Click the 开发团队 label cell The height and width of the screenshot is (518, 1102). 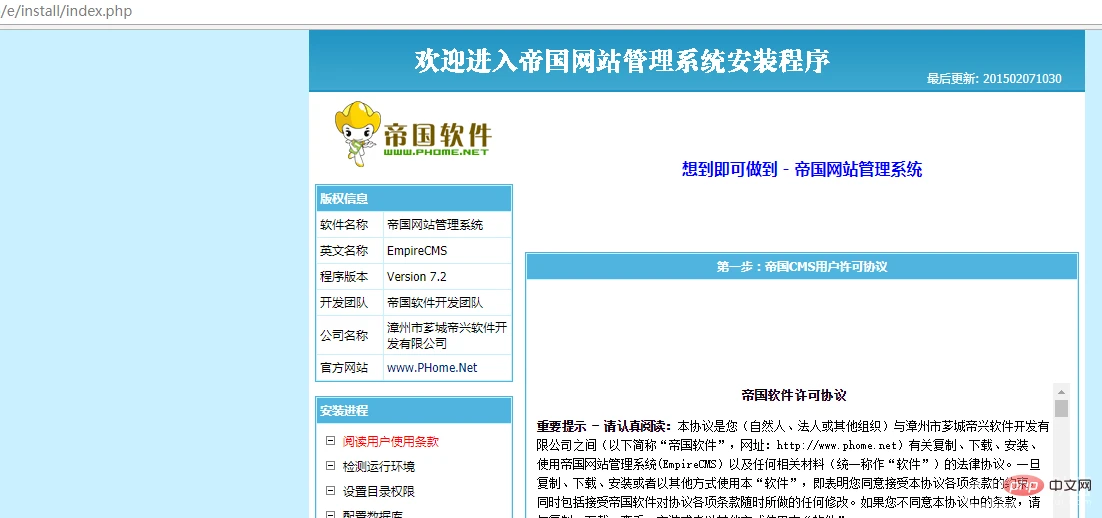[350, 303]
